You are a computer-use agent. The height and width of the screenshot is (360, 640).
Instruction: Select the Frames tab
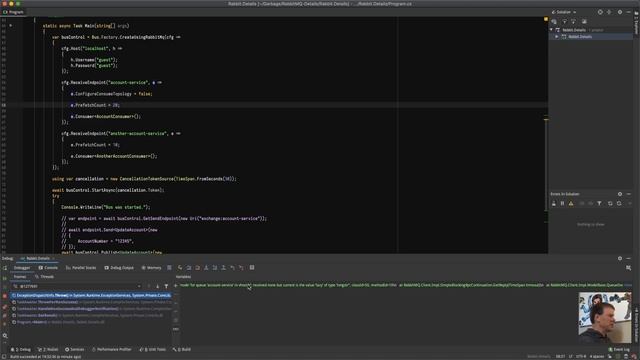pos(20,277)
